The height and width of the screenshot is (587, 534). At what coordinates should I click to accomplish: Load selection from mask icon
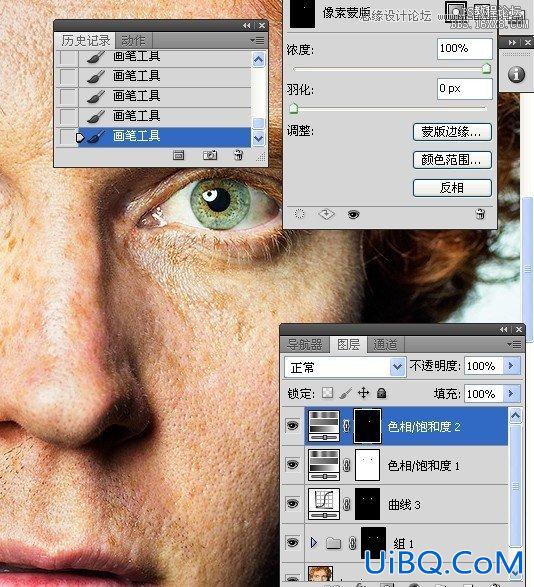tap(299, 214)
